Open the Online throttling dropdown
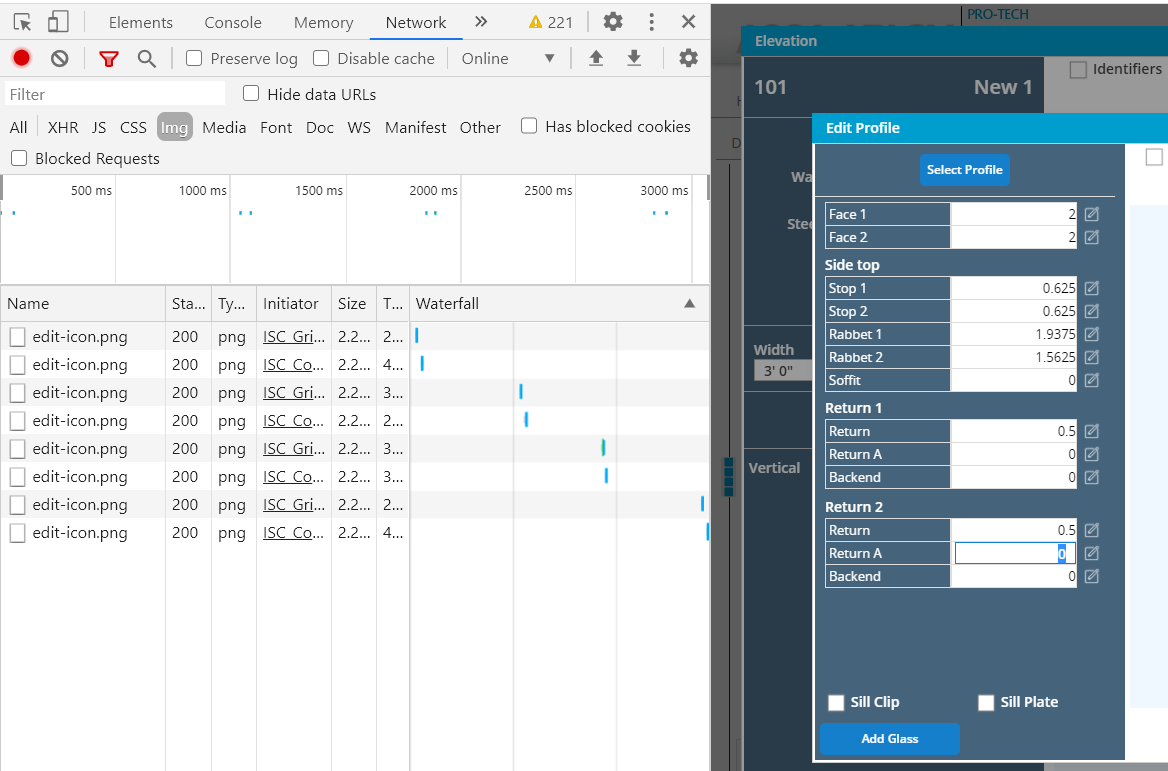The height and width of the screenshot is (771, 1168). click(507, 58)
